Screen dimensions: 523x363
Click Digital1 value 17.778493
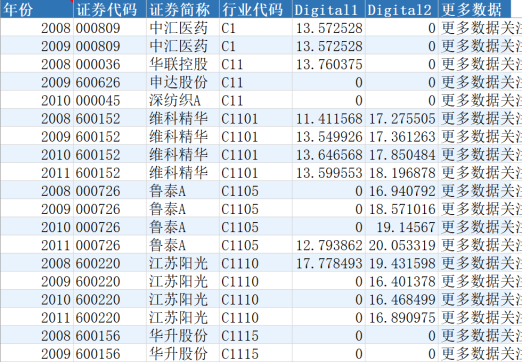(x=329, y=263)
